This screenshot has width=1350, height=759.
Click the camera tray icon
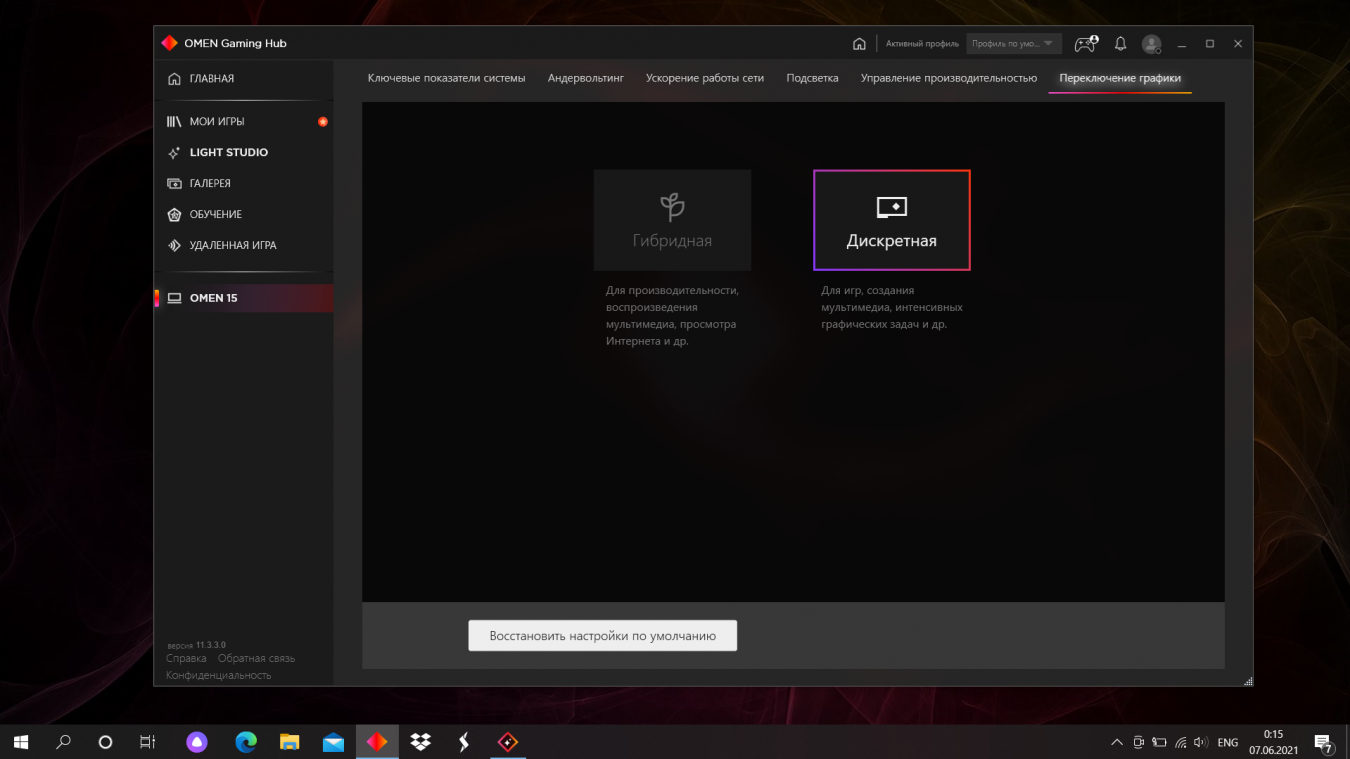(1139, 743)
